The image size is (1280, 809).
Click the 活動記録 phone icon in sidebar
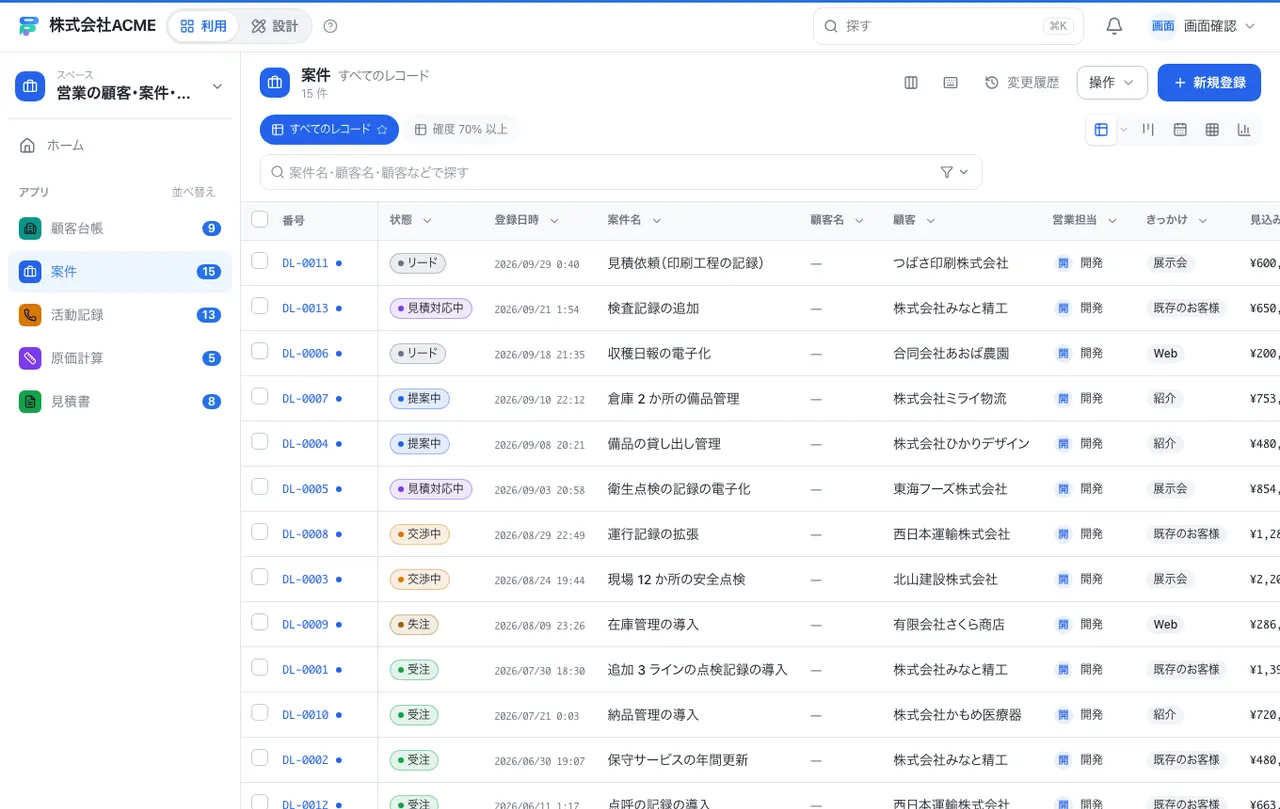click(30, 315)
